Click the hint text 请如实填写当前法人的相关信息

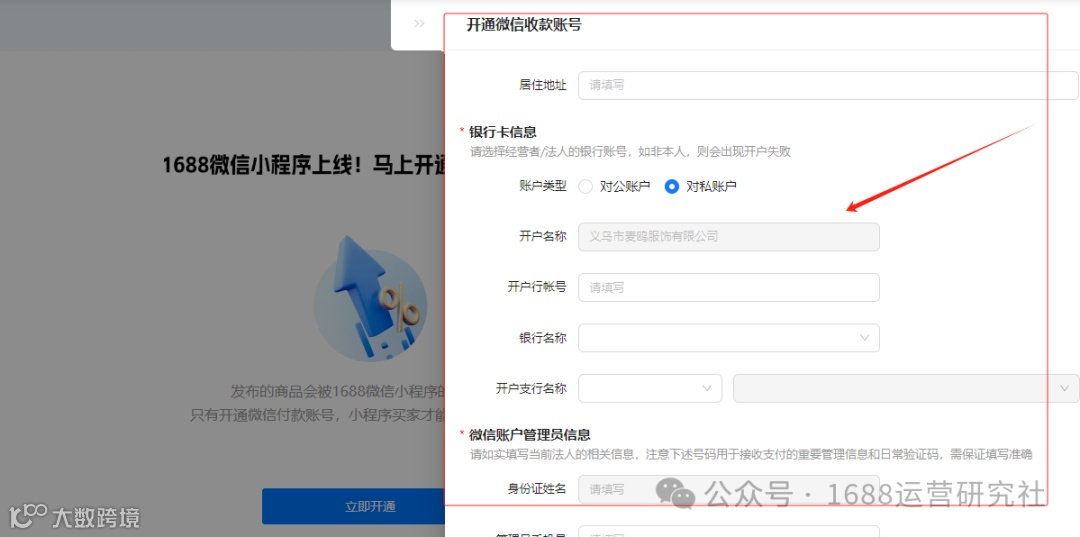[751, 454]
